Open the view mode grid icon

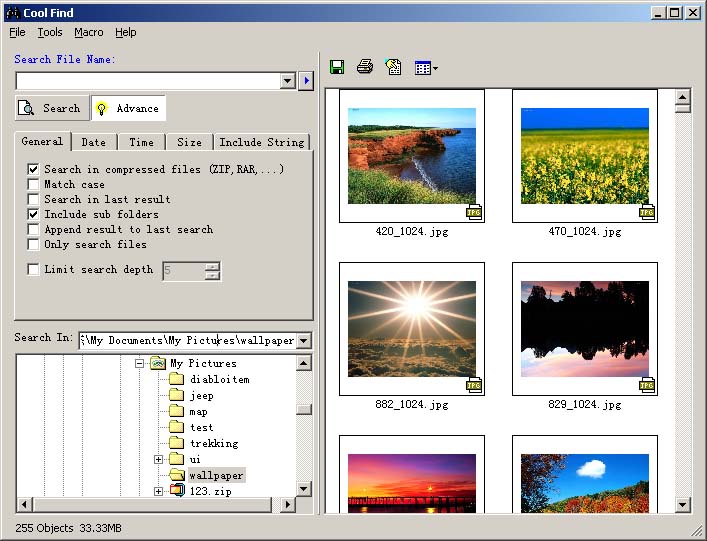[x=422, y=68]
